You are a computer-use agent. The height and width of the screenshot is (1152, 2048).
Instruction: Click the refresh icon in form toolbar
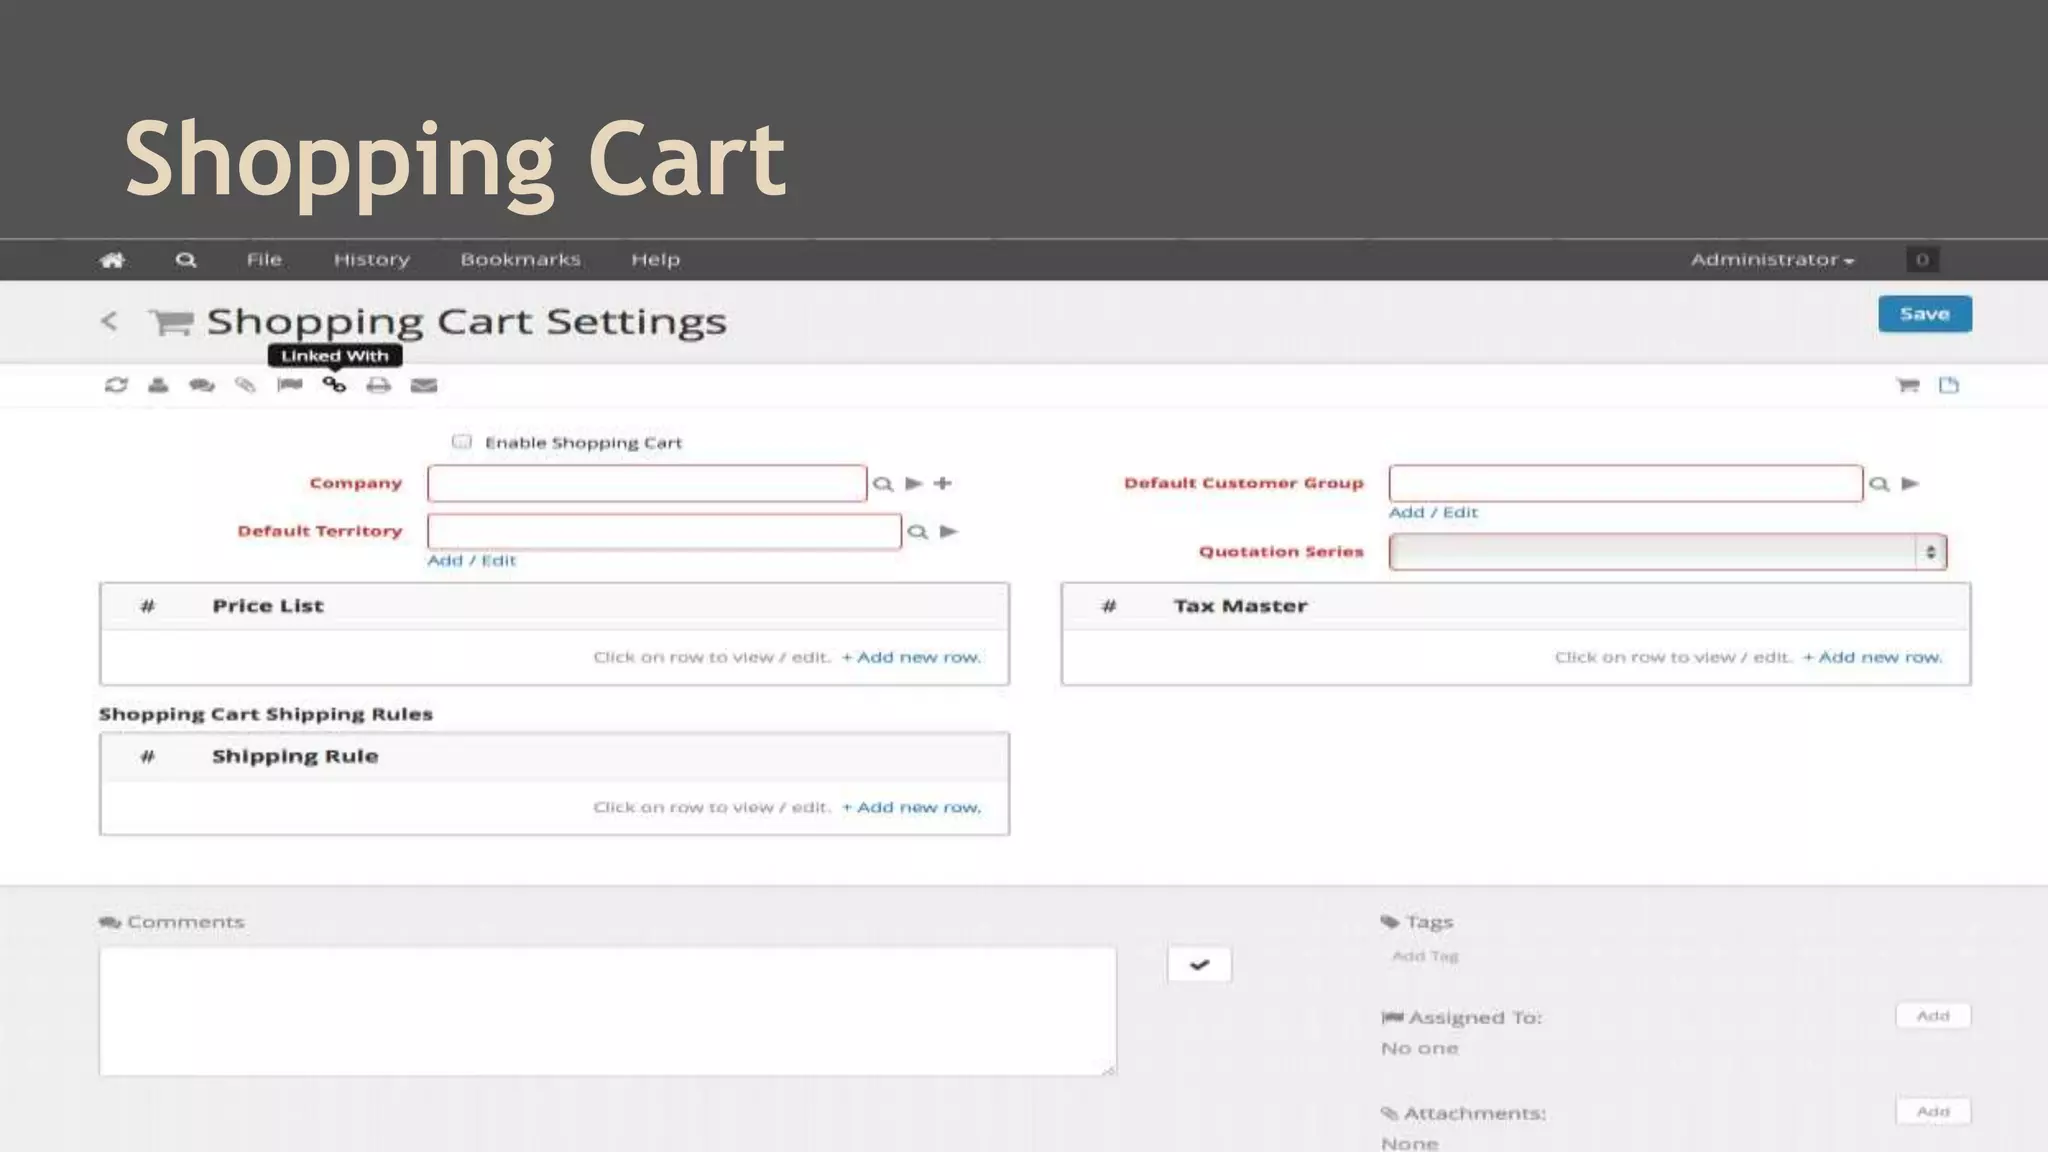116,385
